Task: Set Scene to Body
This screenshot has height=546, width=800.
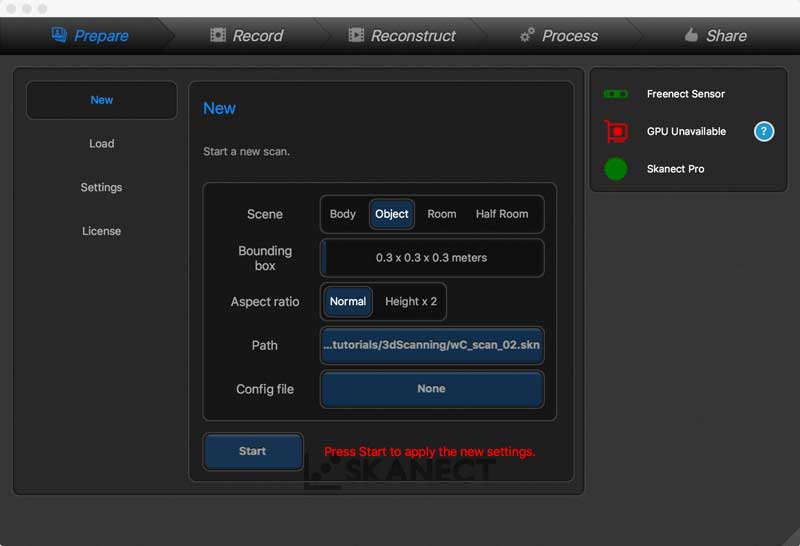Action: pos(342,214)
